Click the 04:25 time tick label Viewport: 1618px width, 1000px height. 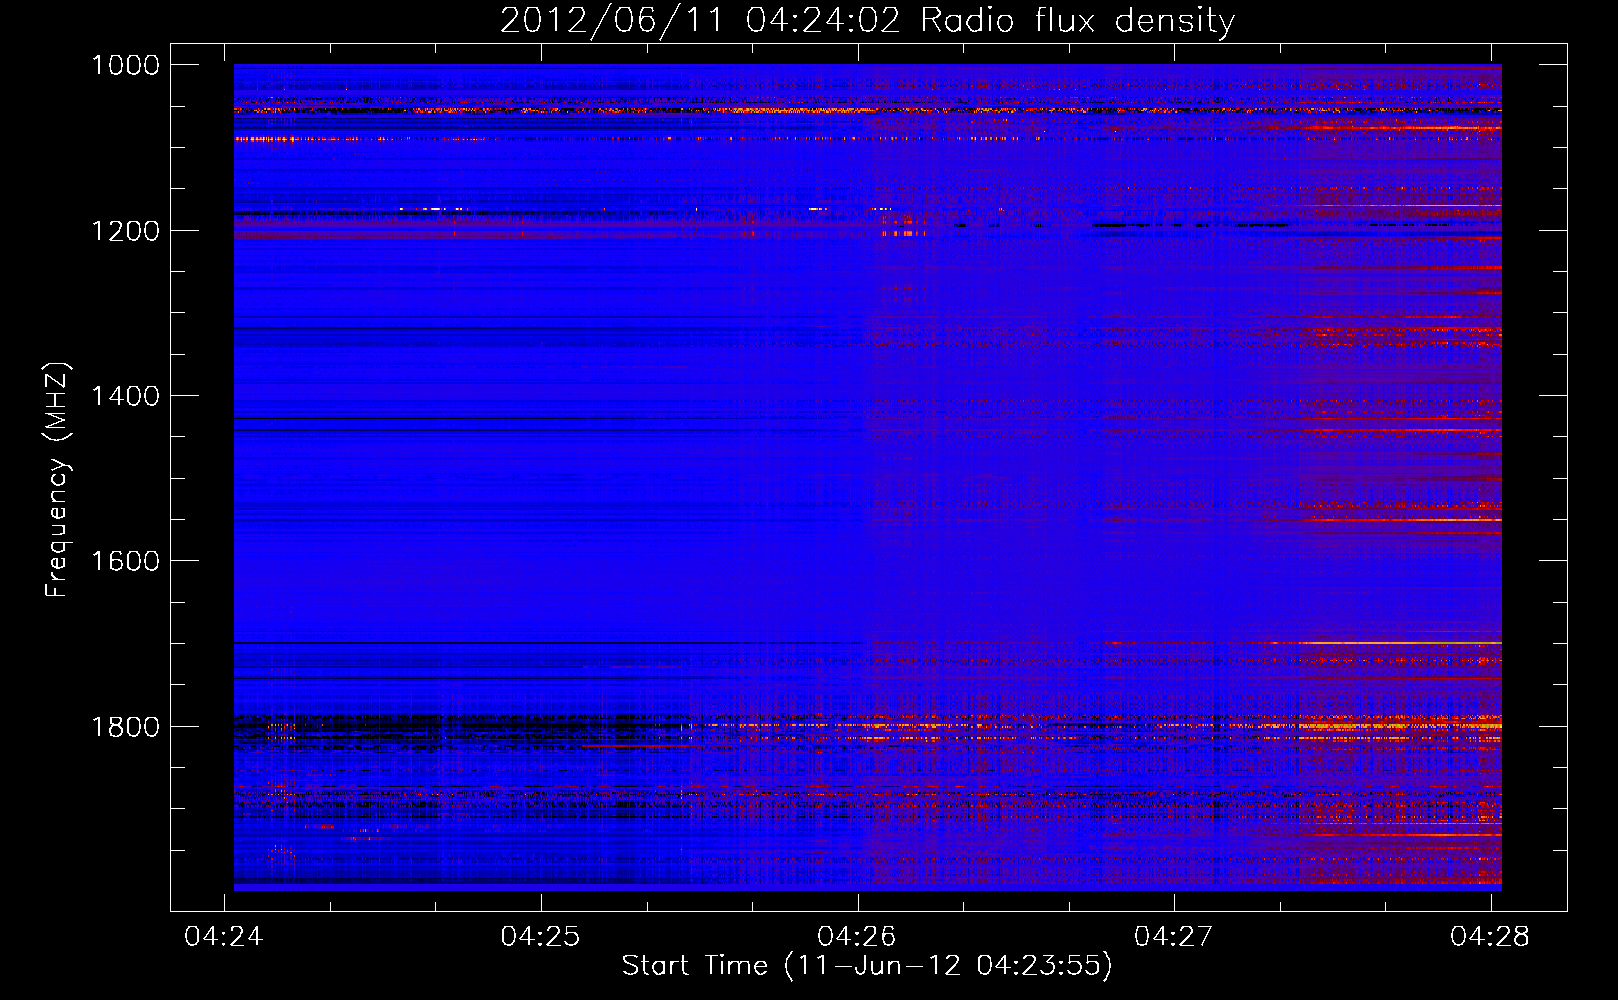[541, 937]
